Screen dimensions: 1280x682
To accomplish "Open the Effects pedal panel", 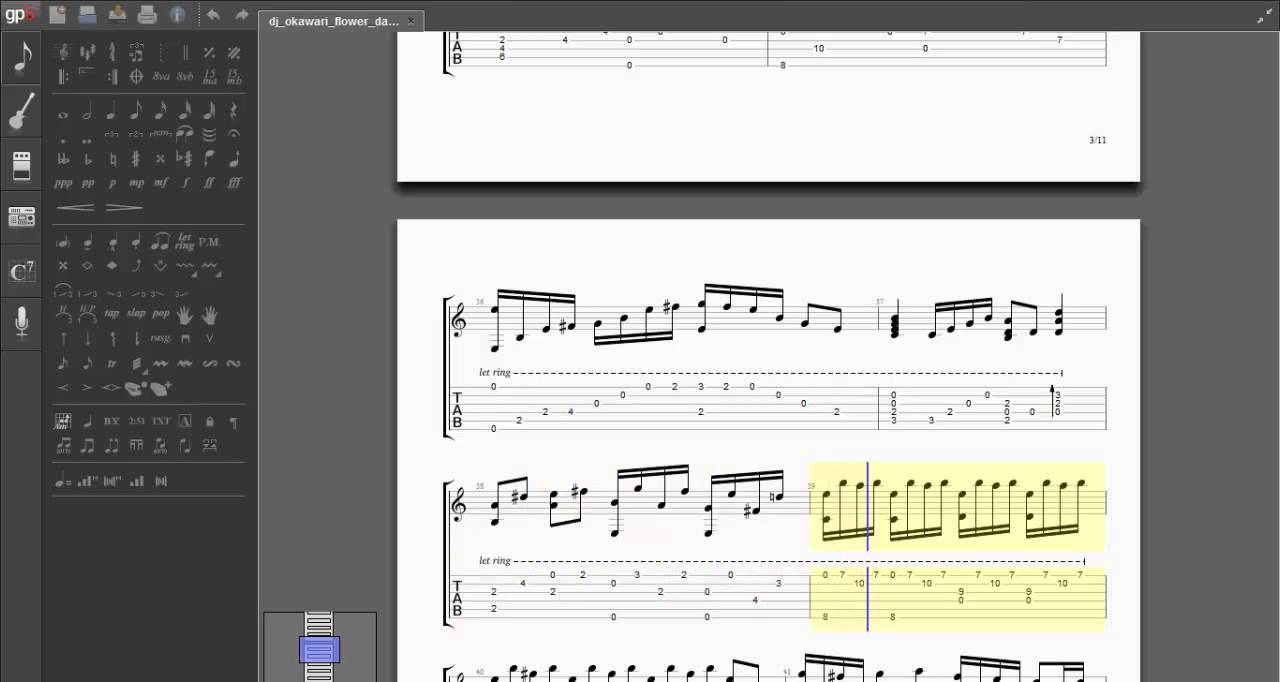I will (x=21, y=164).
